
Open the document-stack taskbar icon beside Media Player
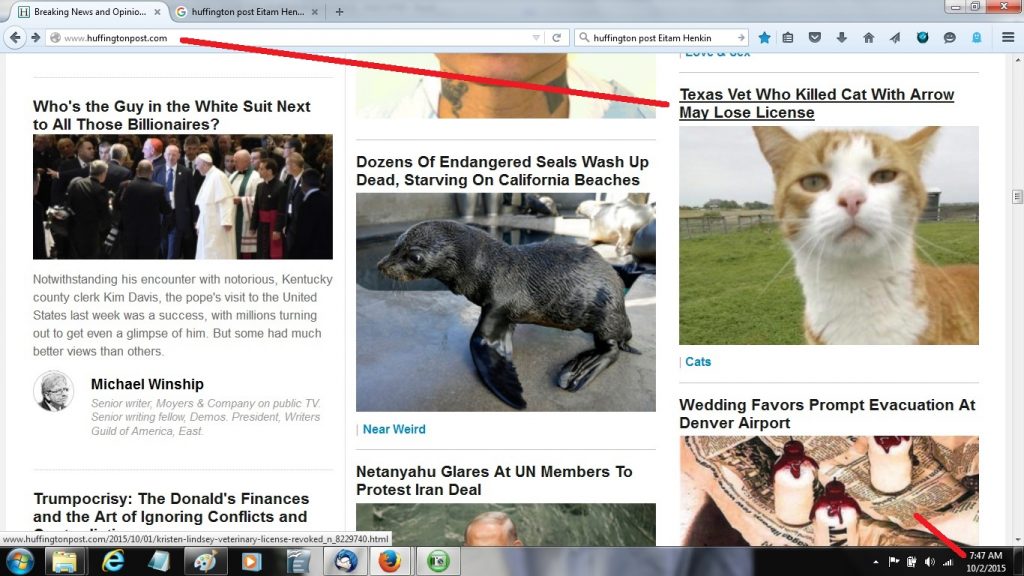click(x=298, y=562)
